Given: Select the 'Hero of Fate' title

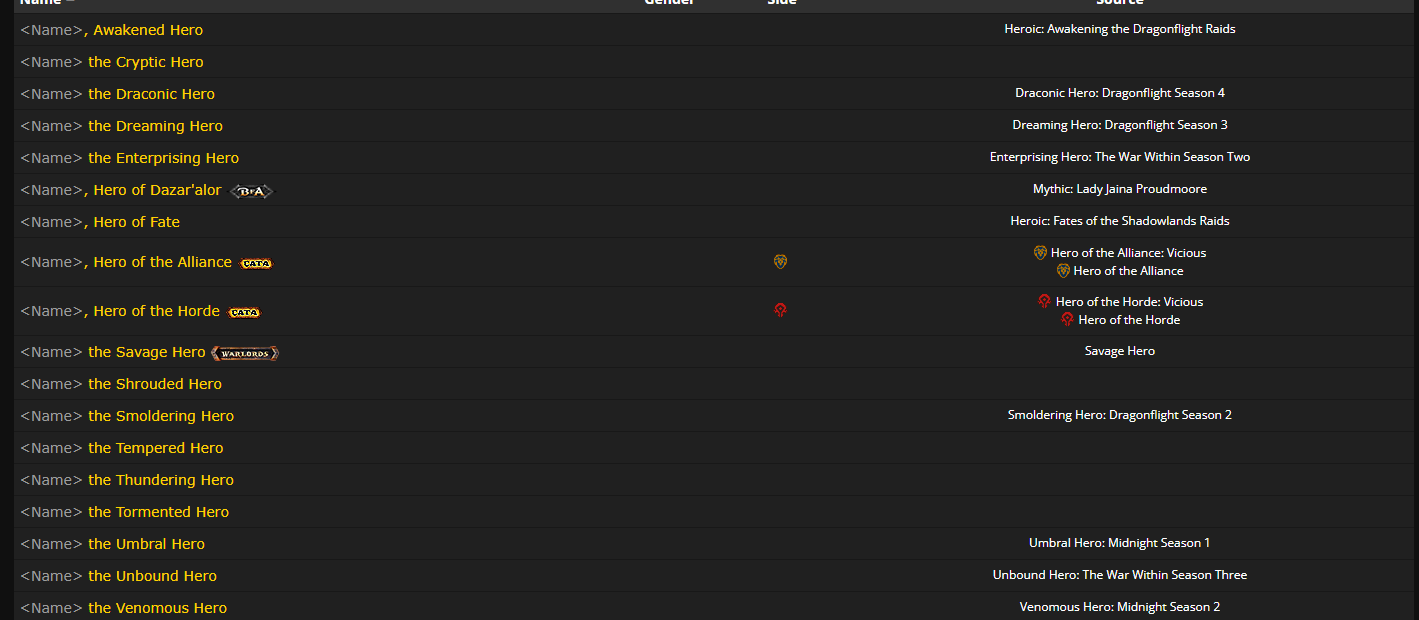Looking at the screenshot, I should click(x=137, y=222).
